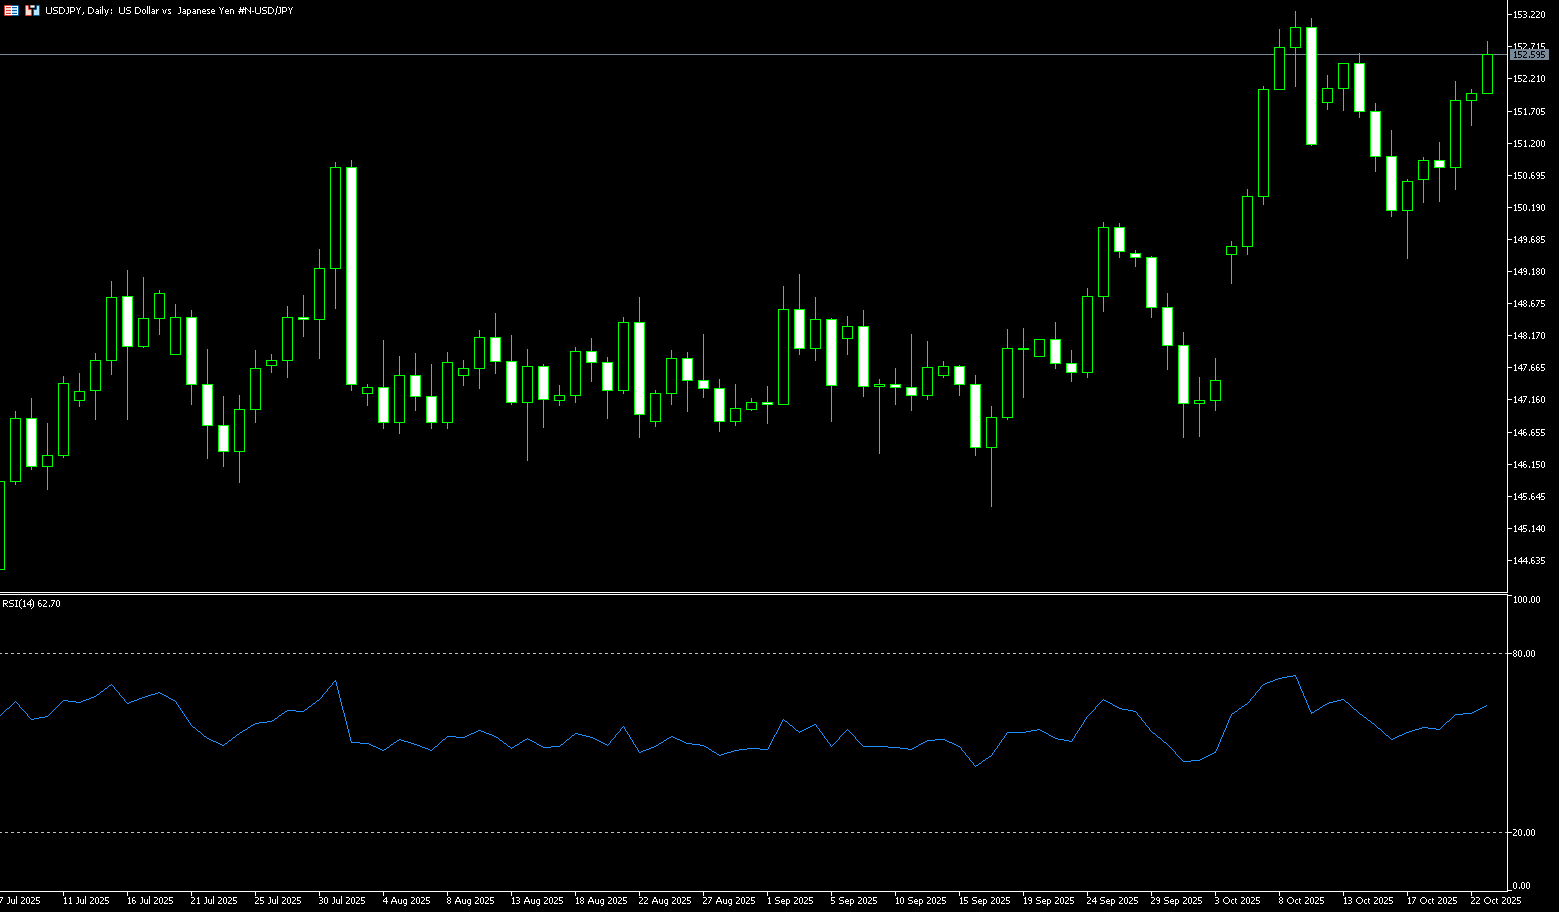Click the 30 Jul 2025 date label
Screen dimensions: 1559x912
(x=342, y=901)
